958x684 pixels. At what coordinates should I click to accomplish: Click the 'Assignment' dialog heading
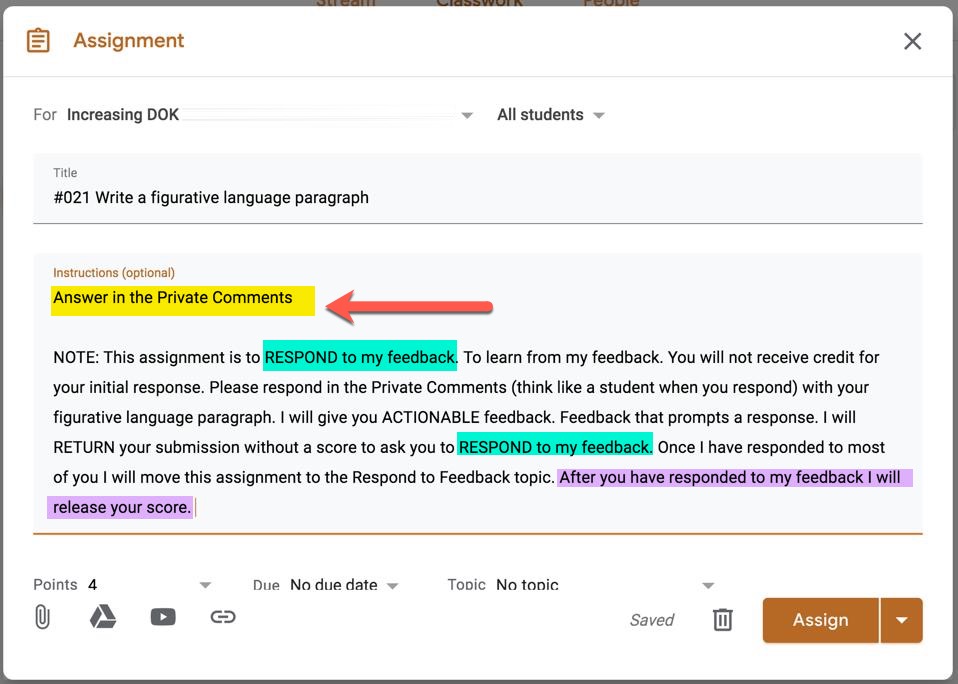128,40
